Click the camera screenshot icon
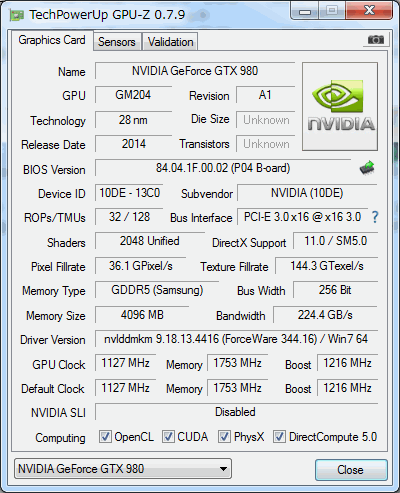This screenshot has height=493, width=400. (375, 40)
